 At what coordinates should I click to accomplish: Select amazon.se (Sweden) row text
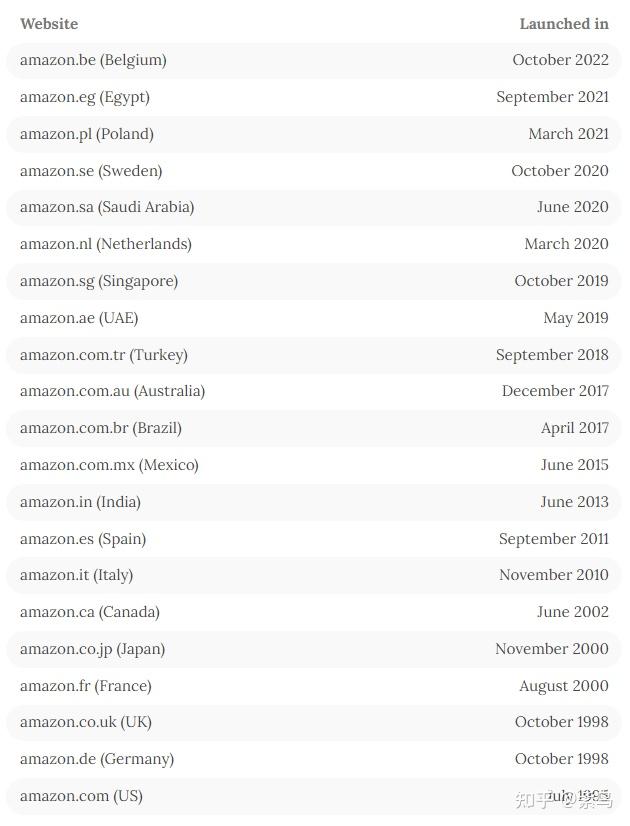(90, 171)
